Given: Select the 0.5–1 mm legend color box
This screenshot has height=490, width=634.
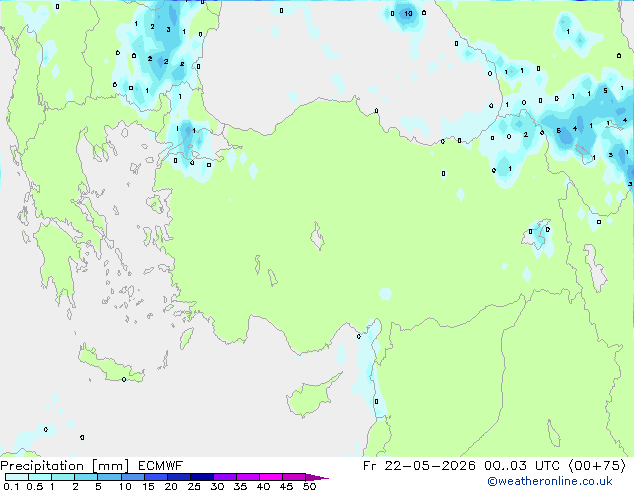Looking at the screenshot, I should click(40, 477).
